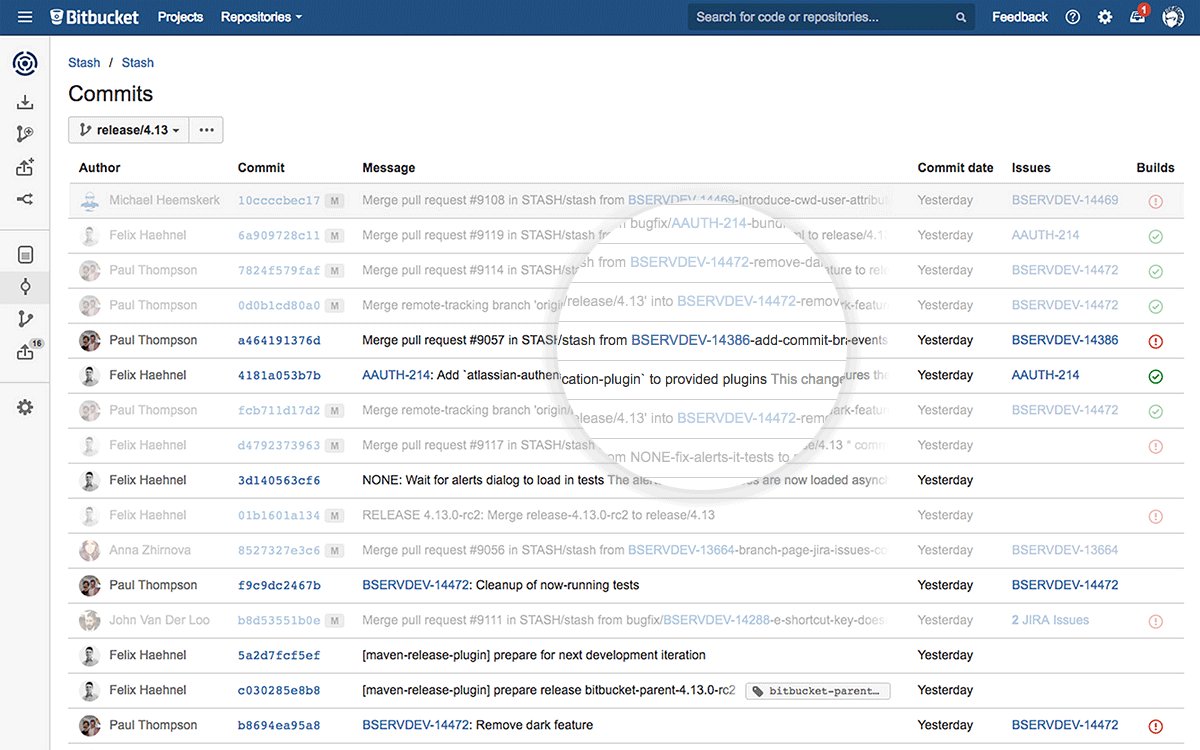This screenshot has width=1200, height=750.
Task: Click the Clone icon in sidebar
Action: (x=25, y=102)
